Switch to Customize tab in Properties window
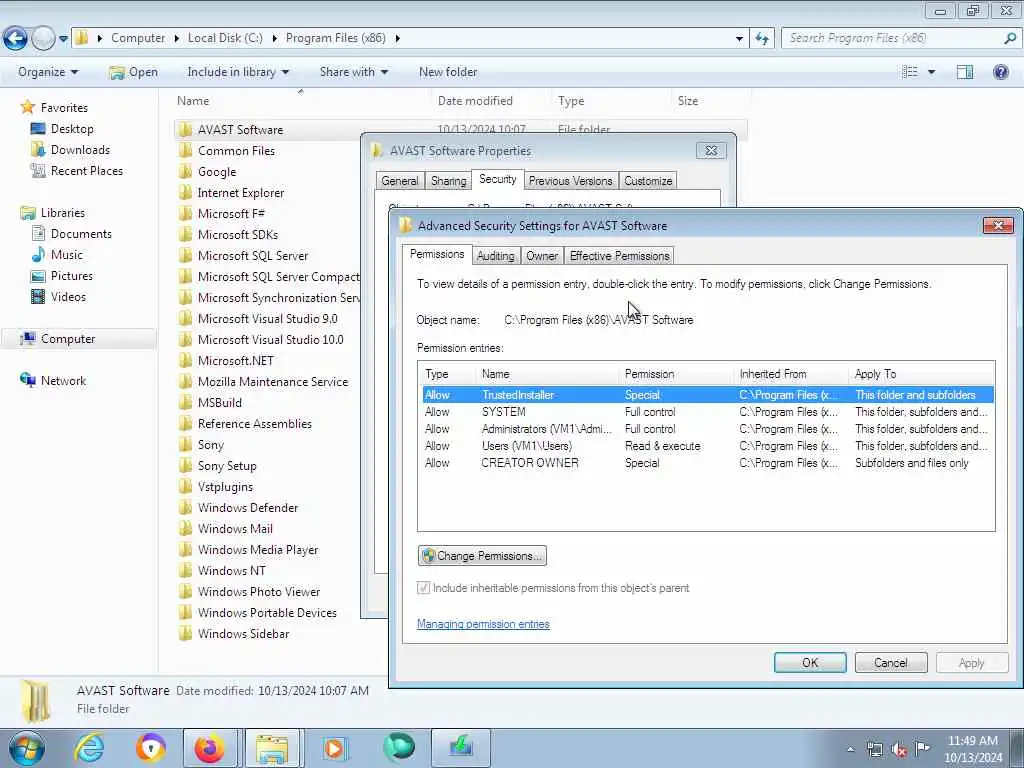1024x768 pixels. tap(648, 181)
